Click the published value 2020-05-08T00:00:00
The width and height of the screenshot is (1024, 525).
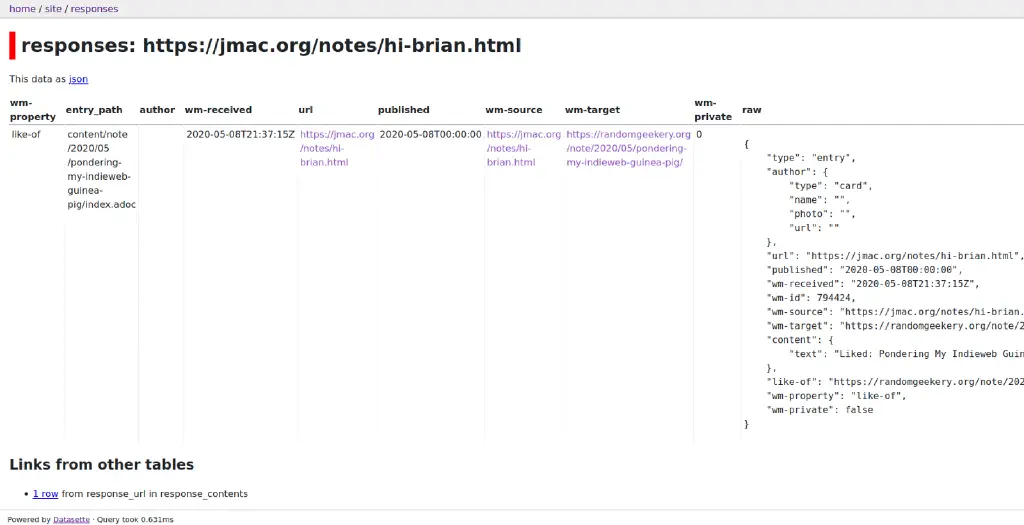430,135
